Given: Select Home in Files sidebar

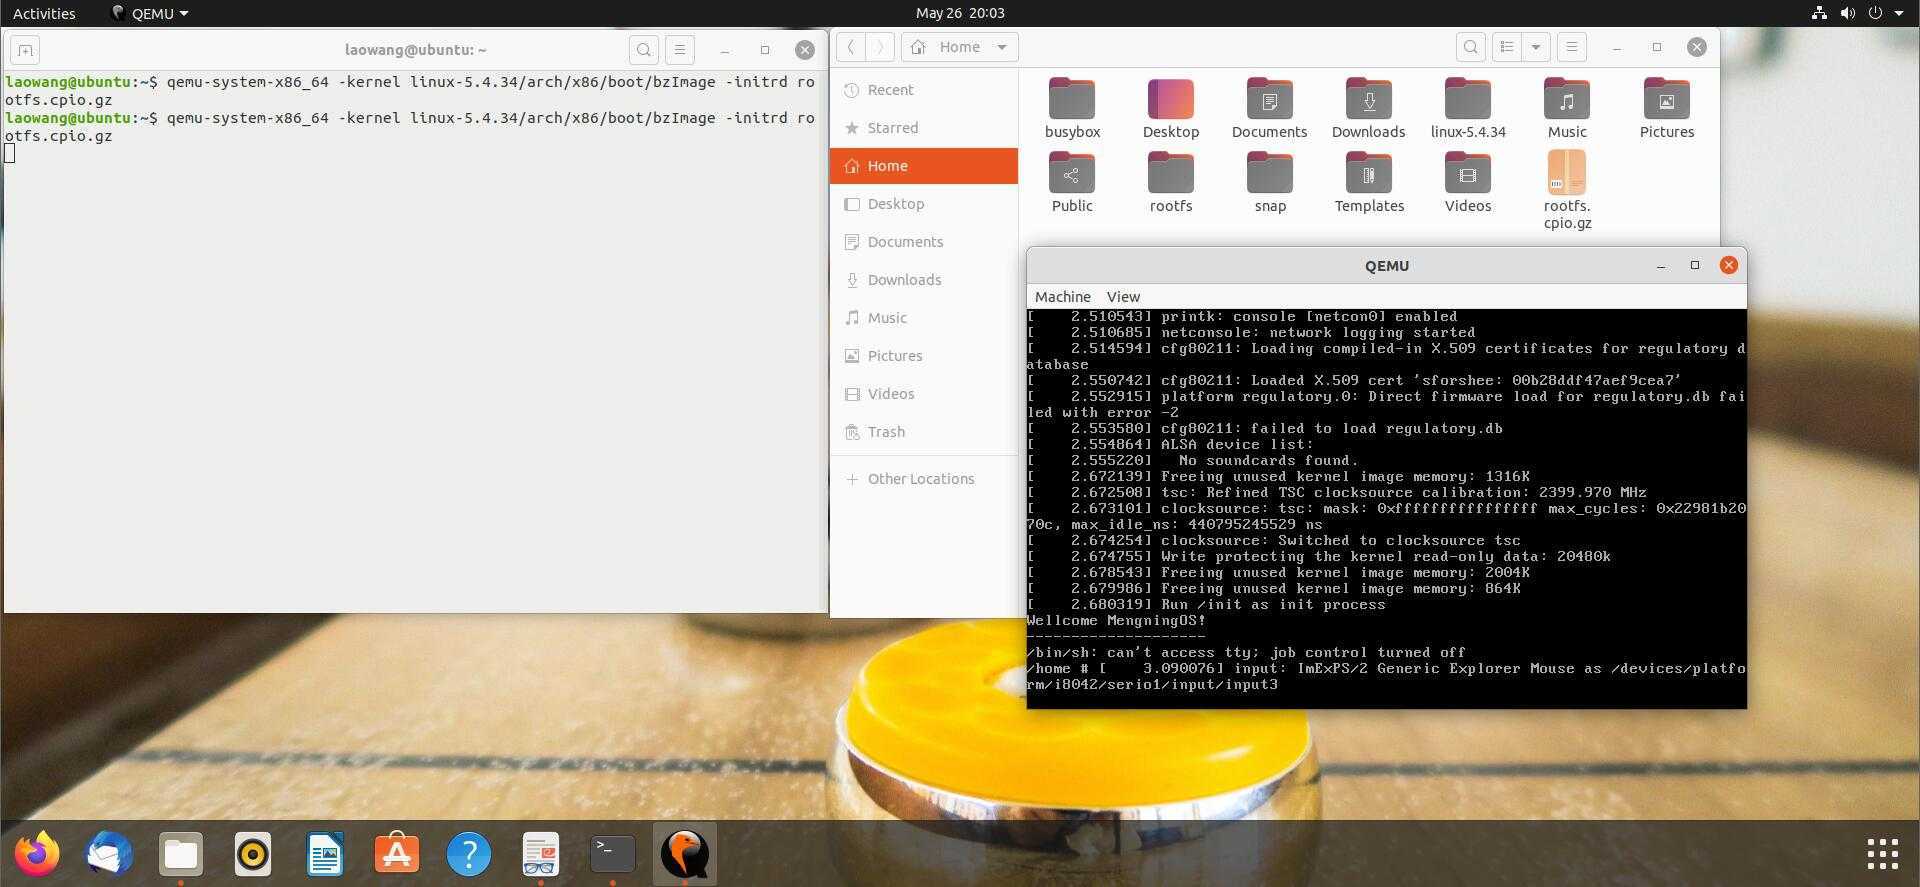Looking at the screenshot, I should tap(924, 166).
